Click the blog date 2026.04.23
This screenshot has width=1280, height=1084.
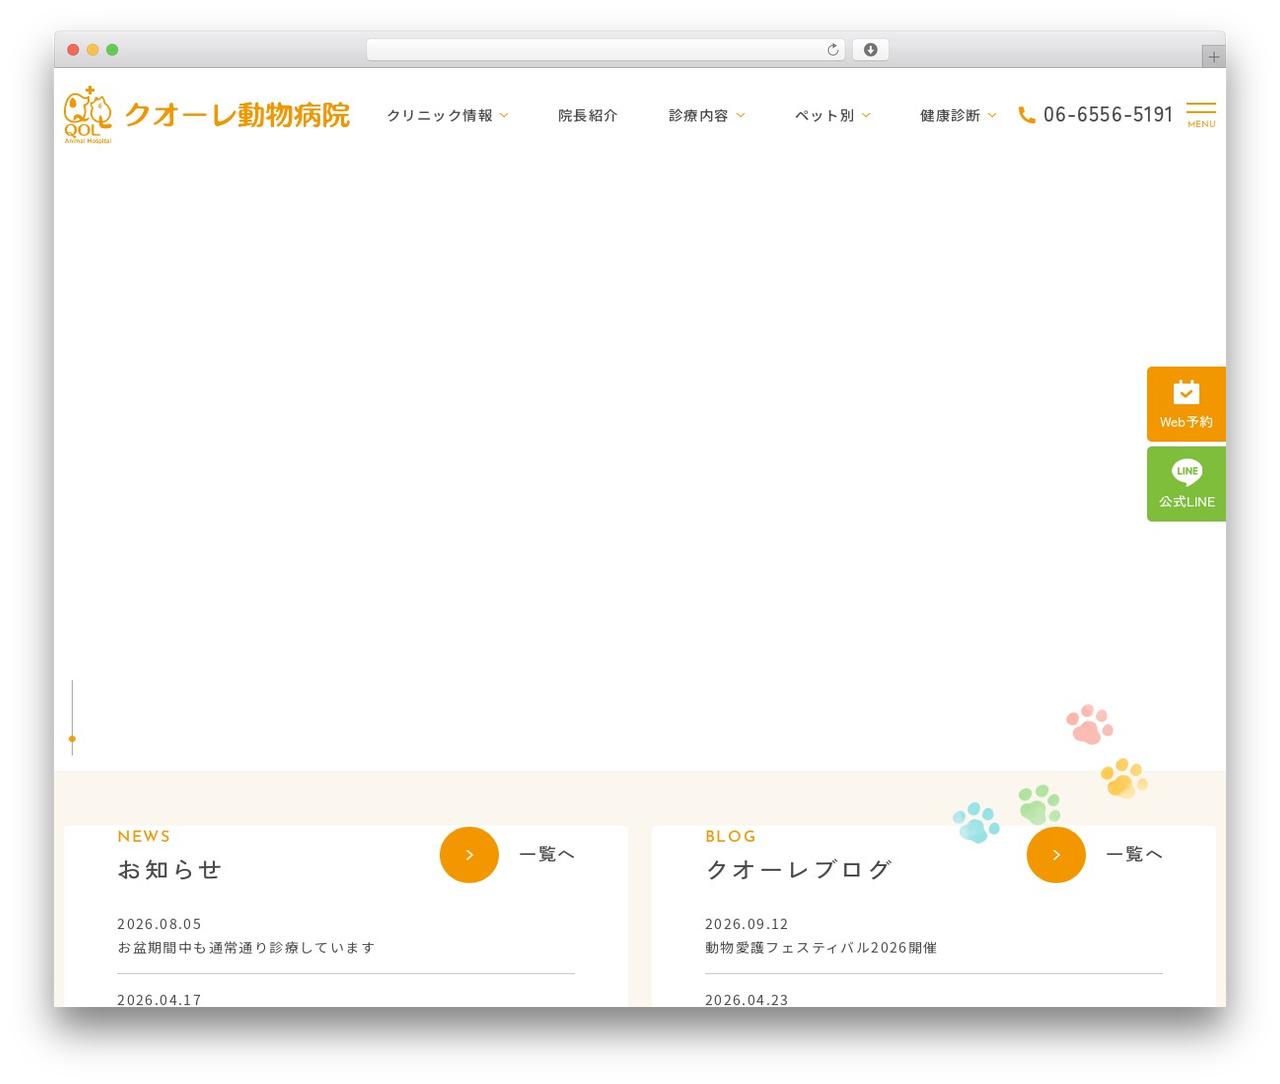(x=747, y=1000)
